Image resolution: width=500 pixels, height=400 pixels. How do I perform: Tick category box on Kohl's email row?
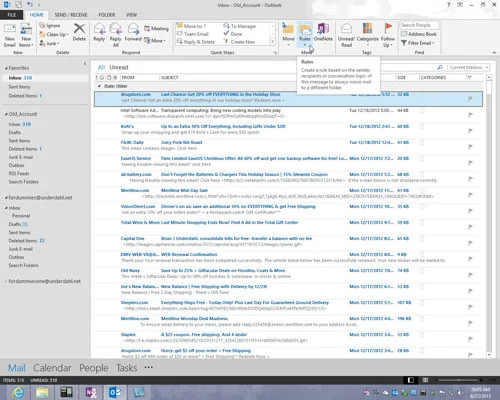[x=422, y=127]
